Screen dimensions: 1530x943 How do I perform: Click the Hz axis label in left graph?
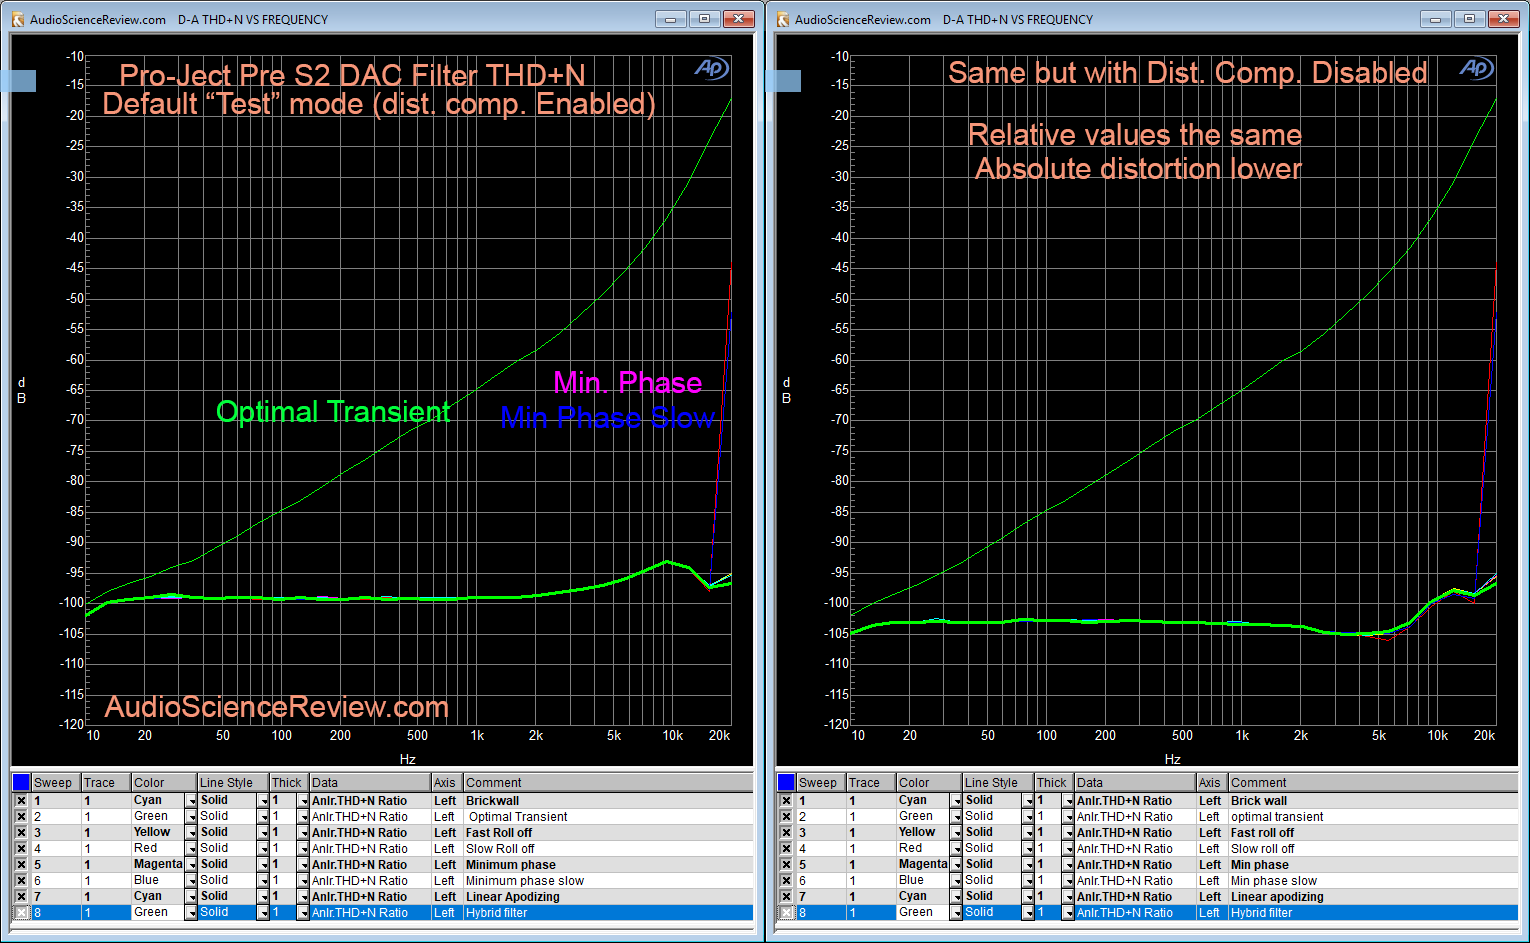408,759
